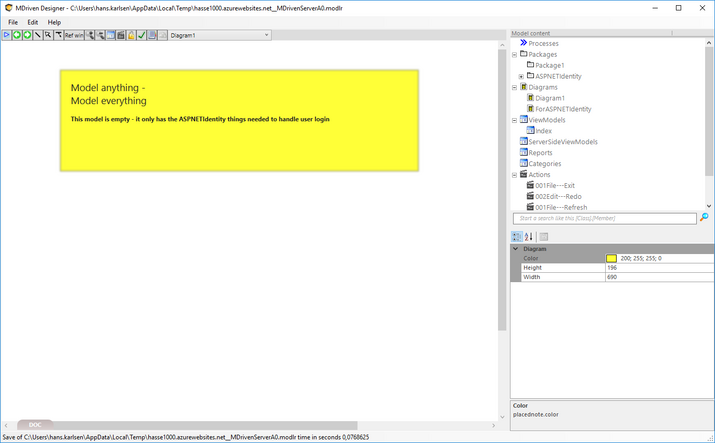Image resolution: width=715 pixels, height=443 pixels.
Task: Collapse the Diagram property category
Action: pyautogui.click(x=516, y=248)
